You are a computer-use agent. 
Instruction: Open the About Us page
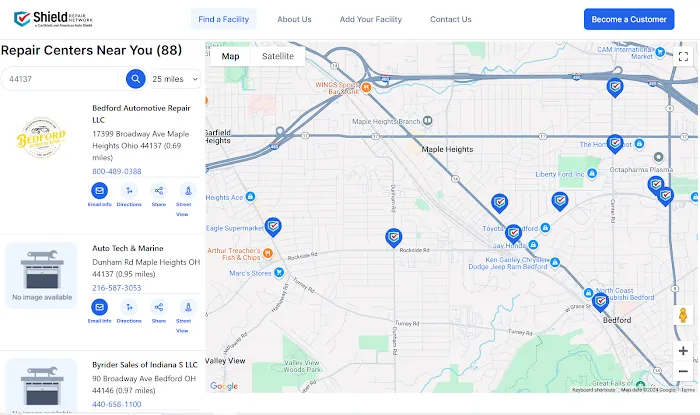[294, 19]
